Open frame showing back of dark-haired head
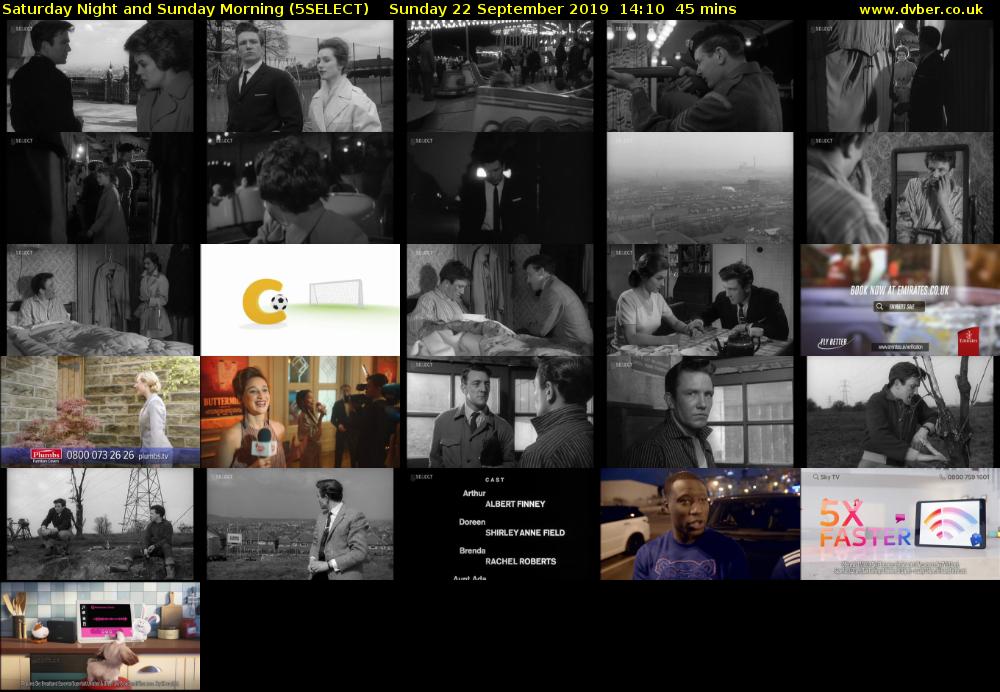Screen dimensions: 1000x692 (300, 188)
